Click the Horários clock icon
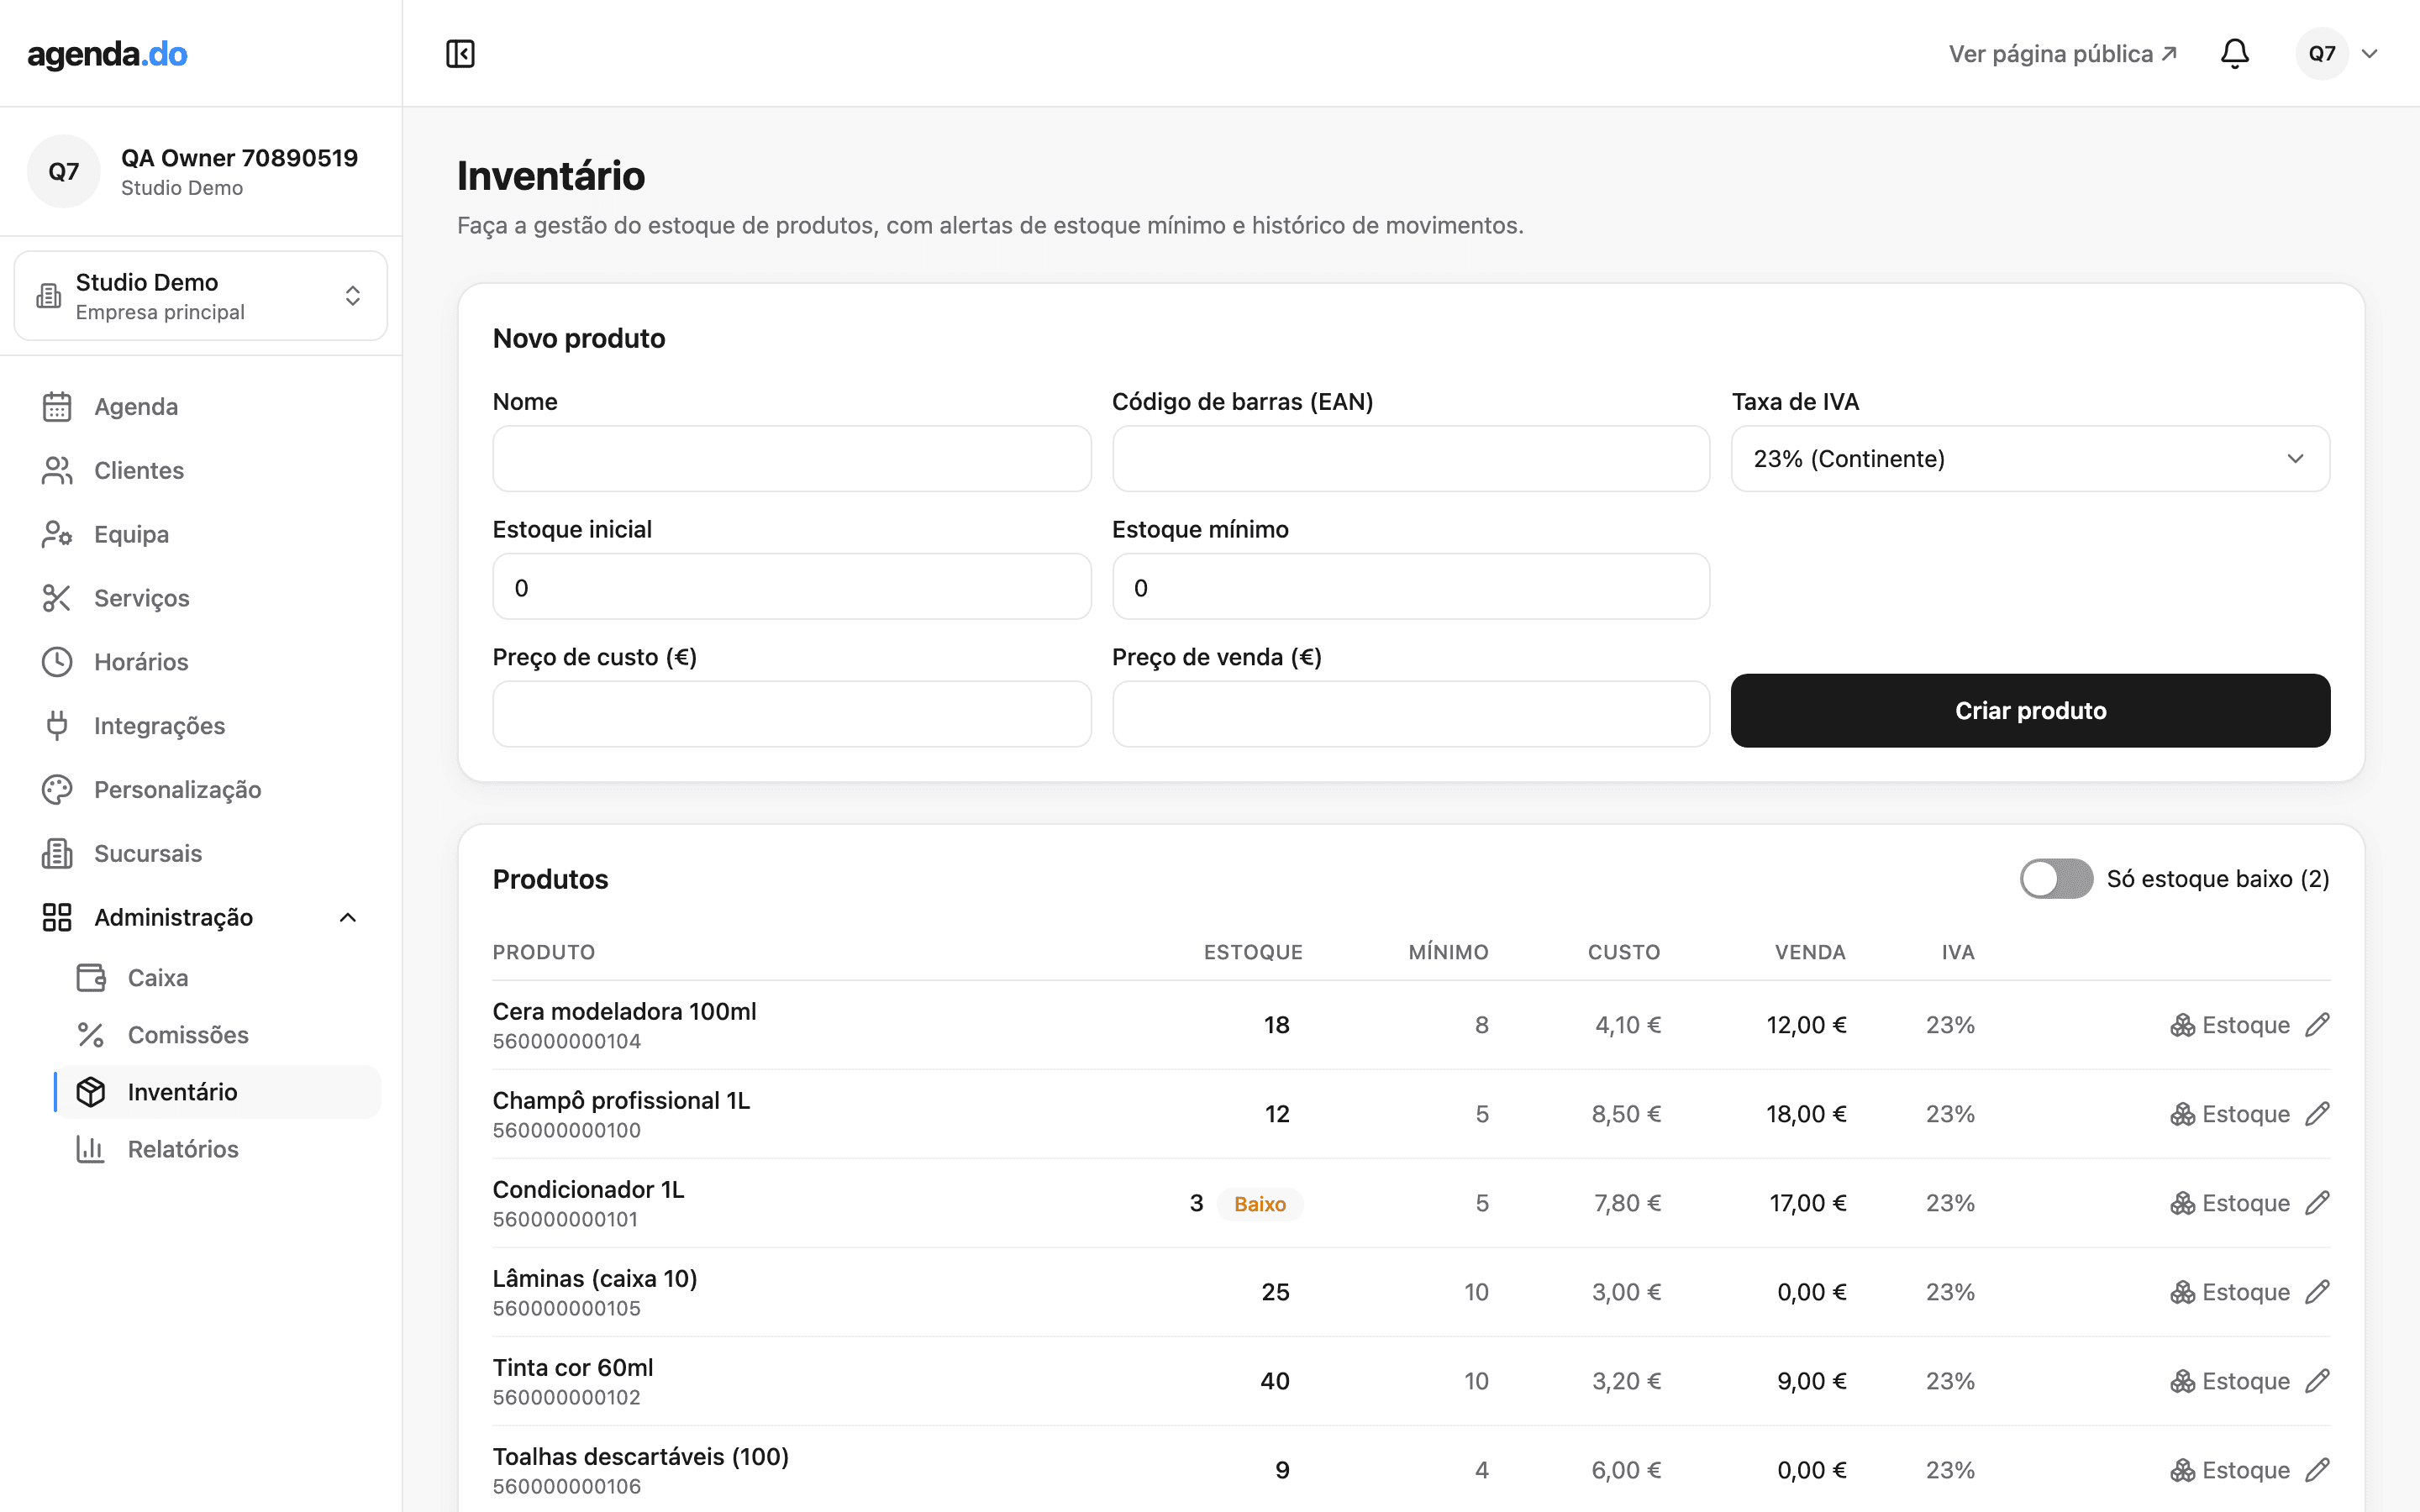 [57, 662]
